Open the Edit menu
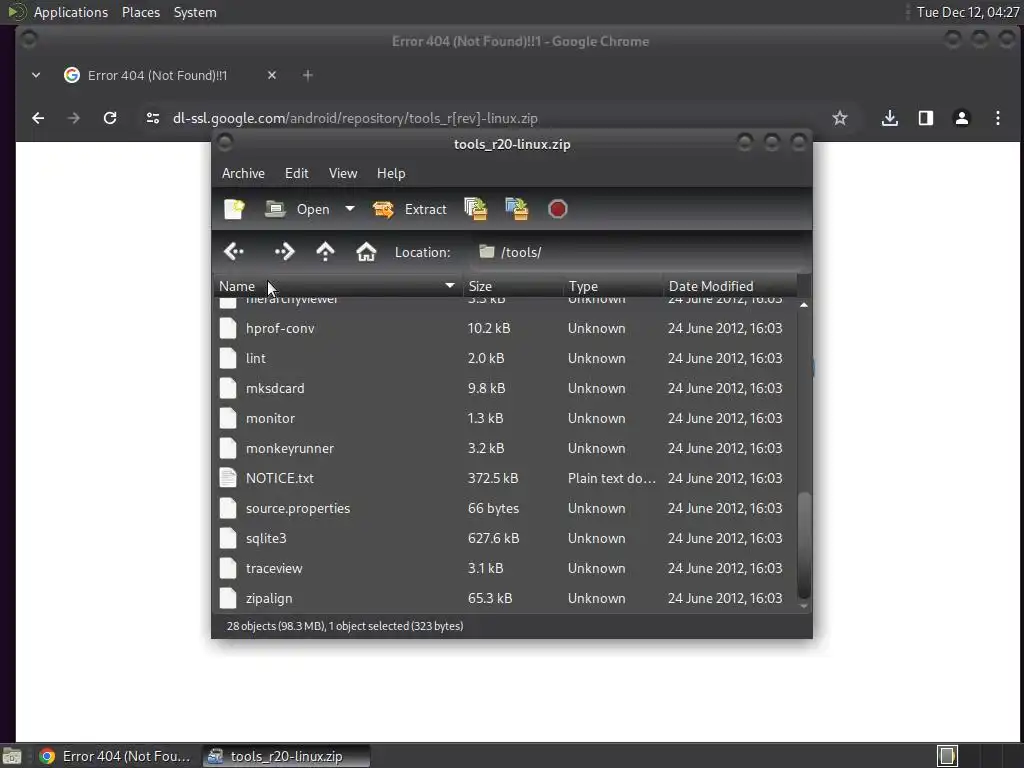1024x768 pixels. pos(296,173)
